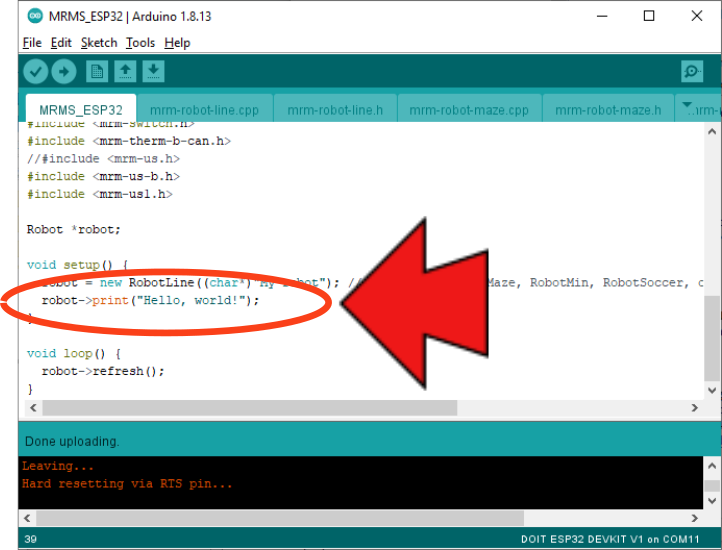Open the Sketch menu
The height and width of the screenshot is (550, 722).
99,43
